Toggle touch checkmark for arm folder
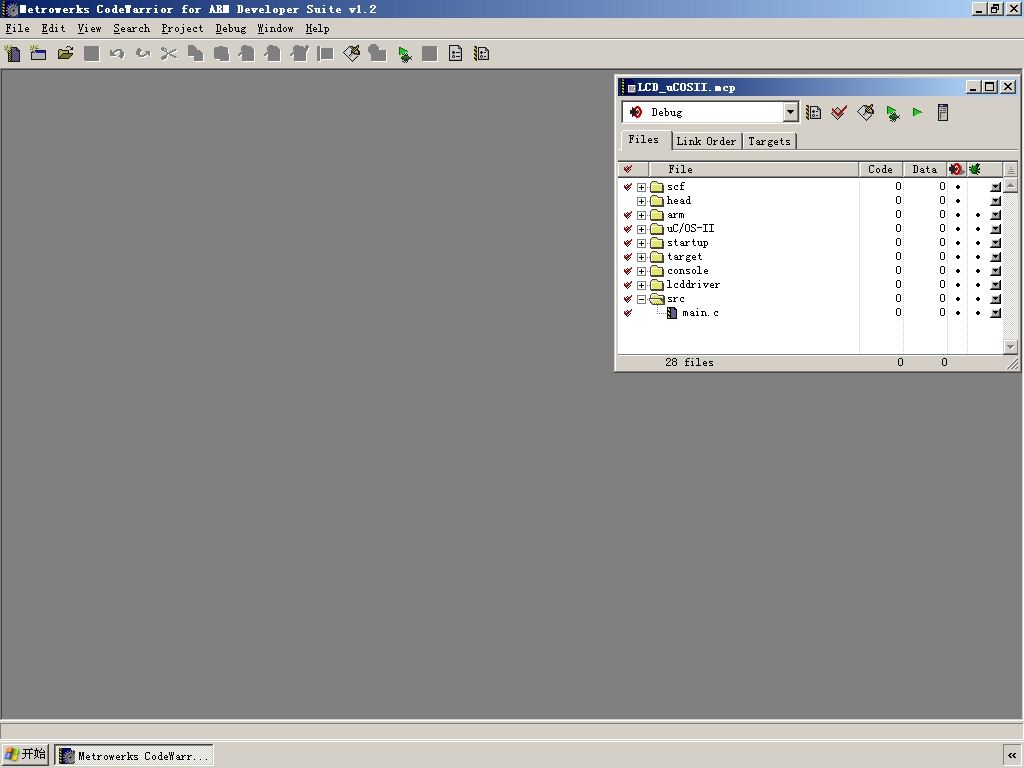The image size is (1024, 768). pyautogui.click(x=628, y=215)
